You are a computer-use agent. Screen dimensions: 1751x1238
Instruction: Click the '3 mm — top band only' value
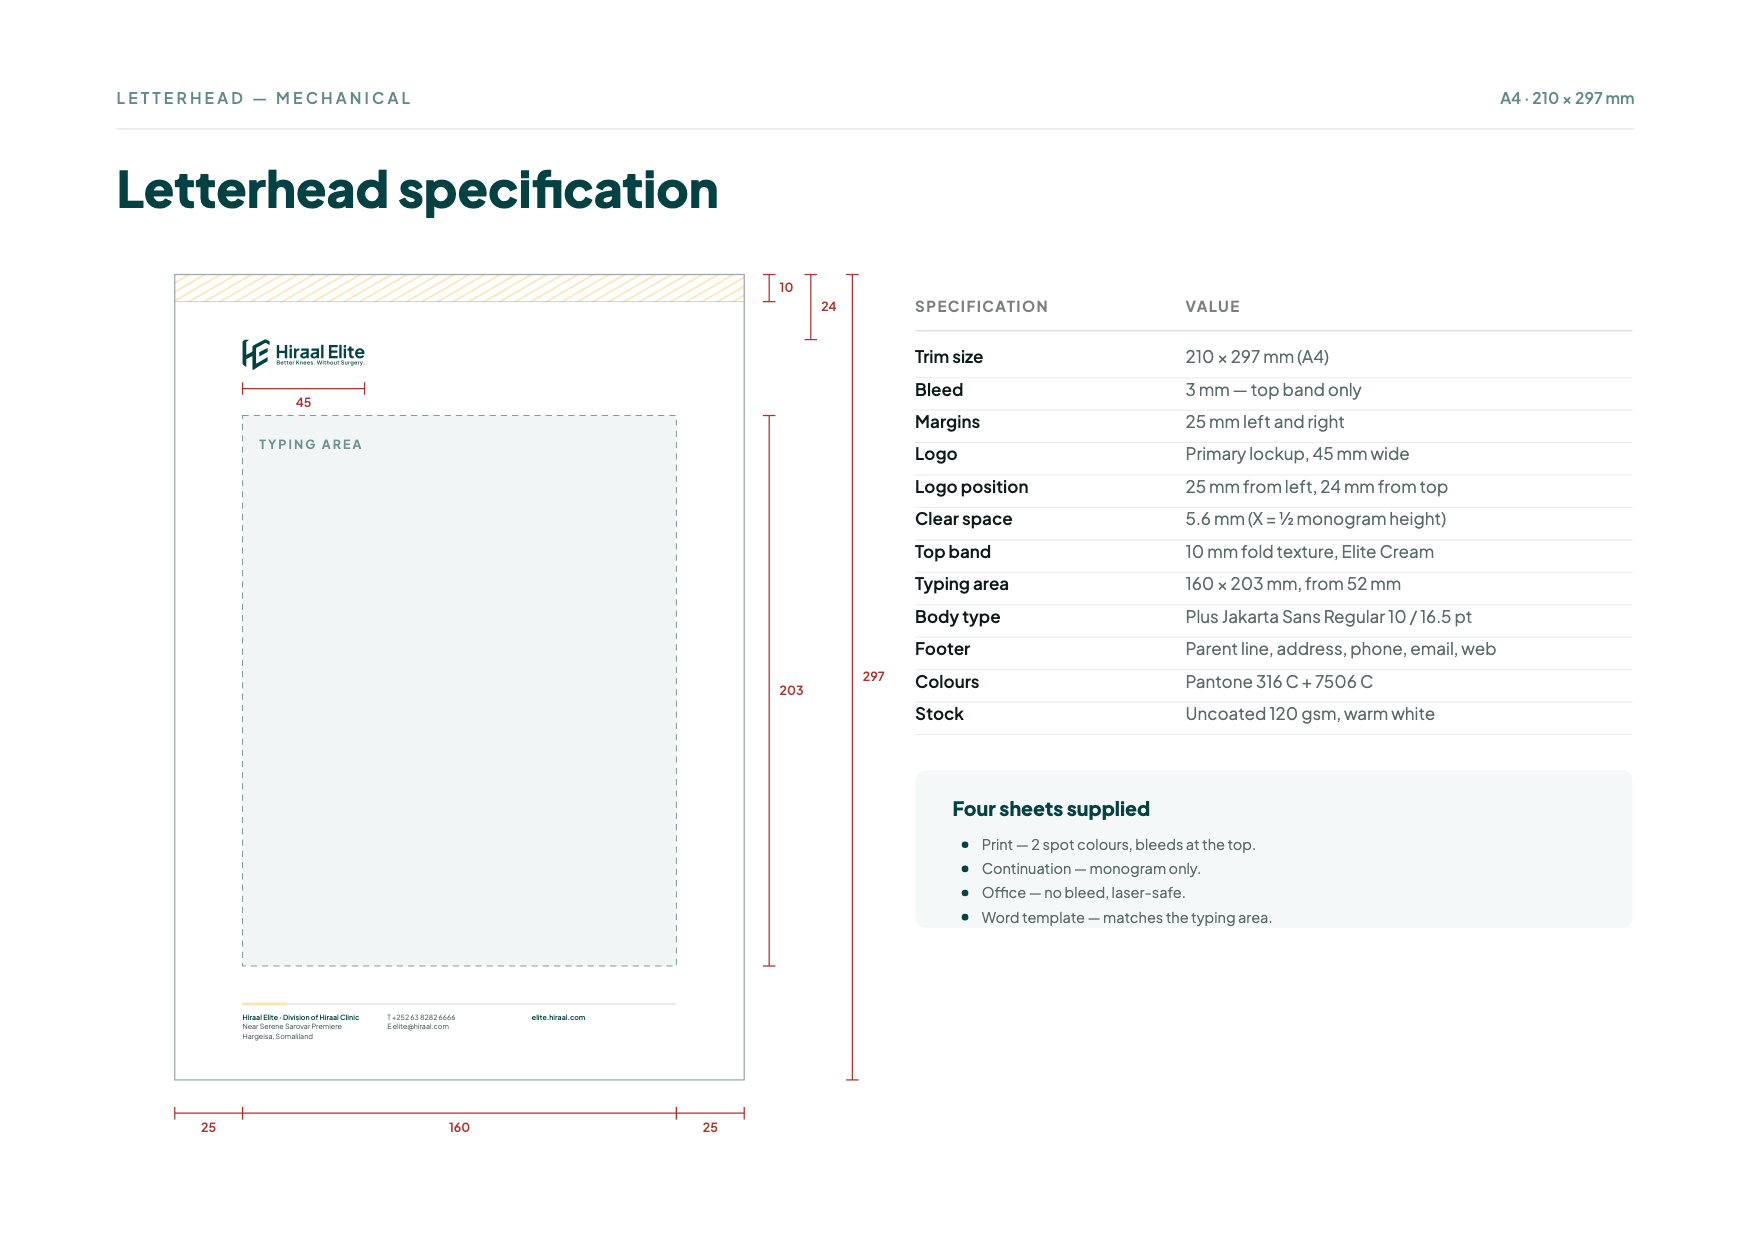tap(1273, 390)
